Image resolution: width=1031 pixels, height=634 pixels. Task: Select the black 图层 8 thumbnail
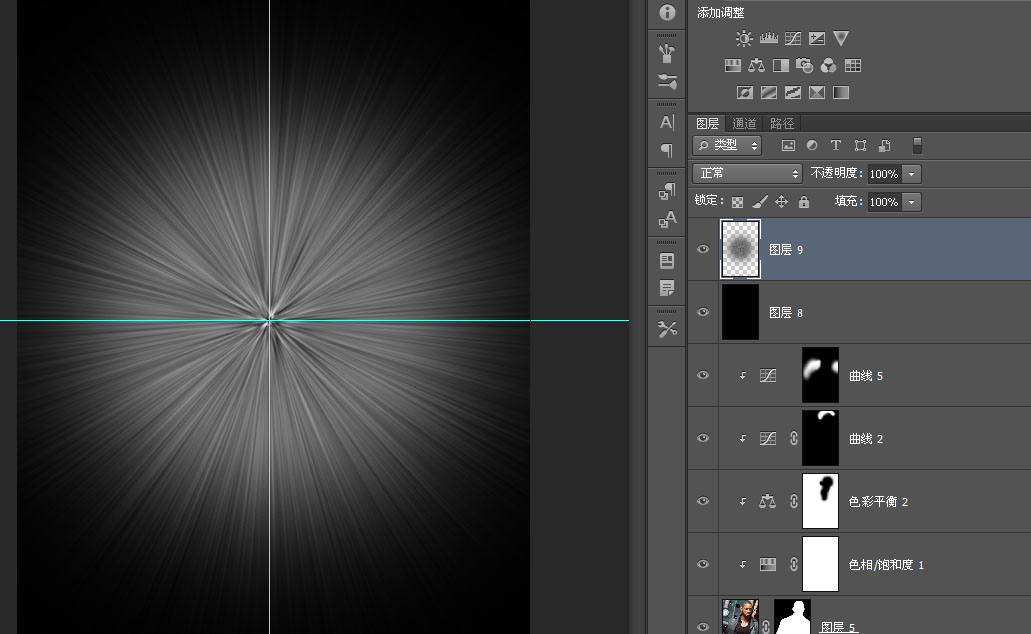coord(740,312)
